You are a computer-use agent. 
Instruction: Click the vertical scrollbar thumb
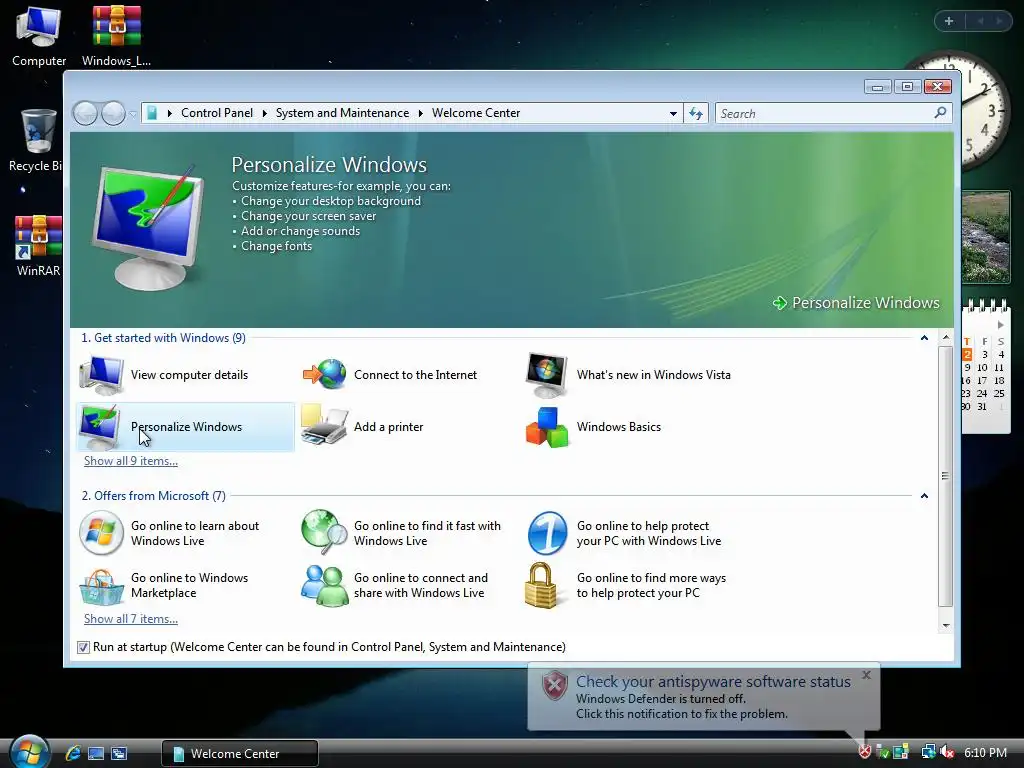(946, 476)
